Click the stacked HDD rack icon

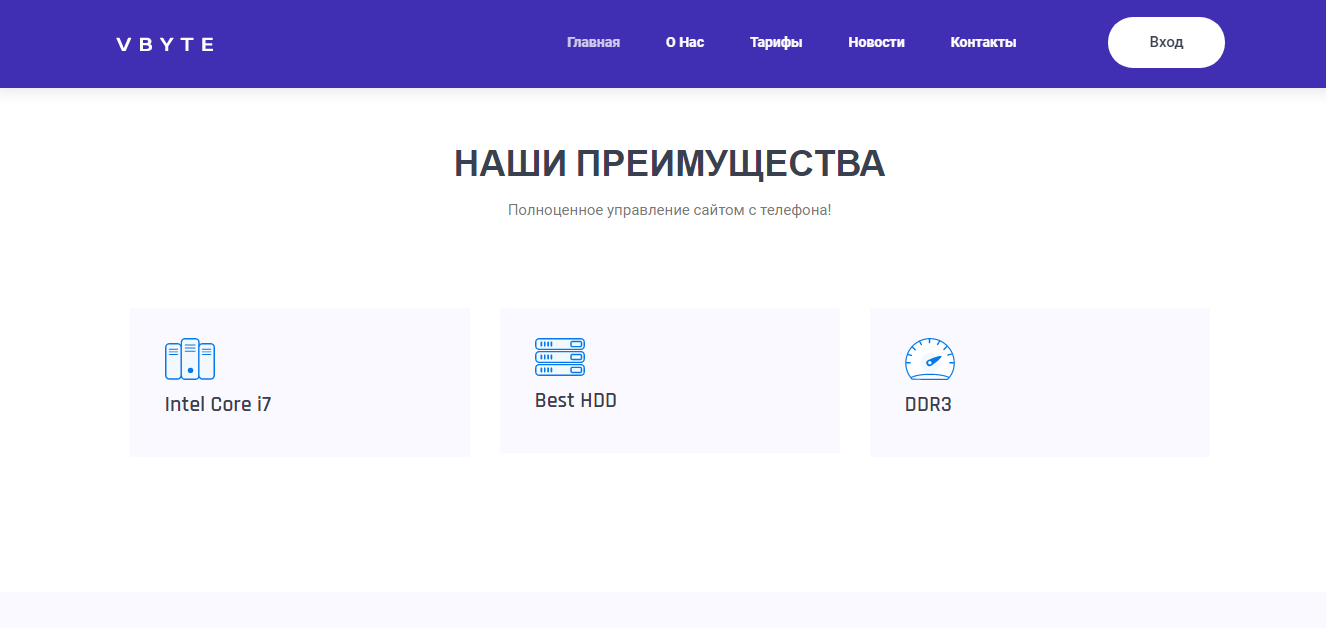click(x=560, y=357)
